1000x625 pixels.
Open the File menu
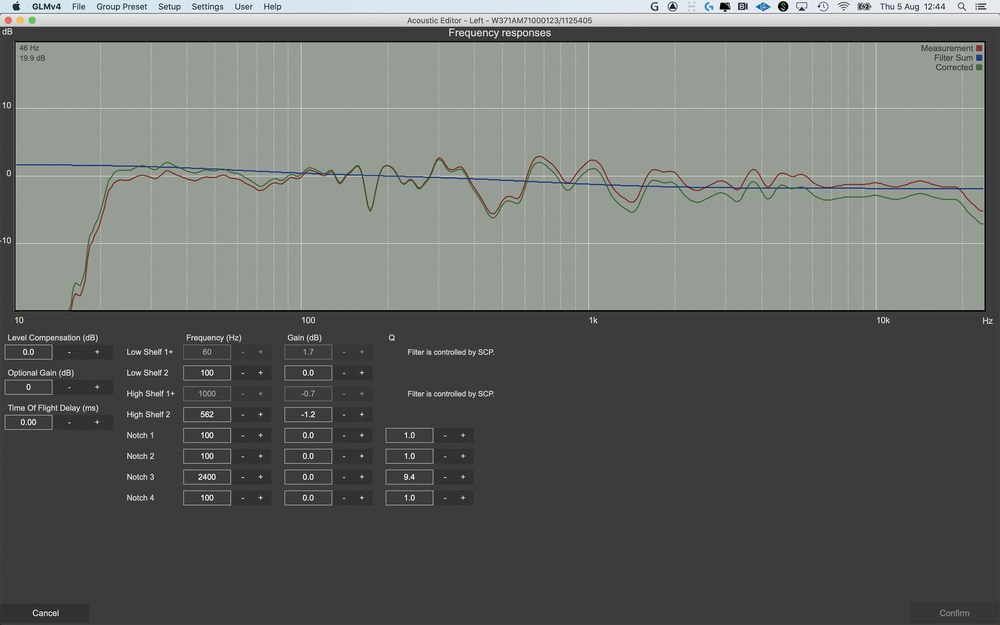(78, 6)
